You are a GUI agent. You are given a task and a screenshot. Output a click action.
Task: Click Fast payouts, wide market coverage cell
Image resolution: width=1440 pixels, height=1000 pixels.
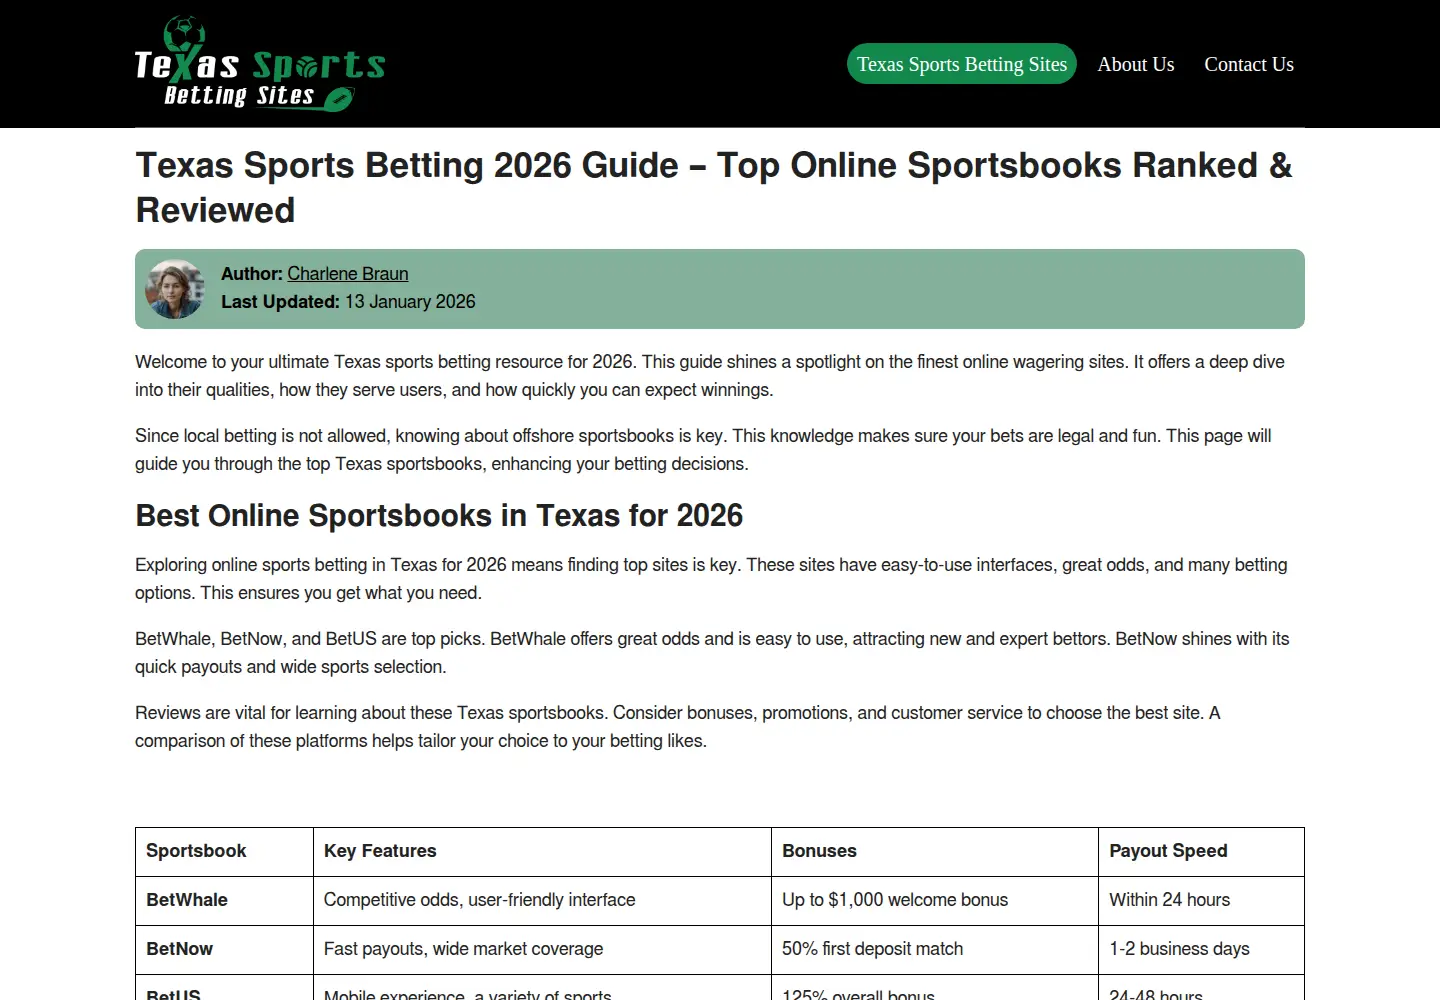(x=542, y=950)
